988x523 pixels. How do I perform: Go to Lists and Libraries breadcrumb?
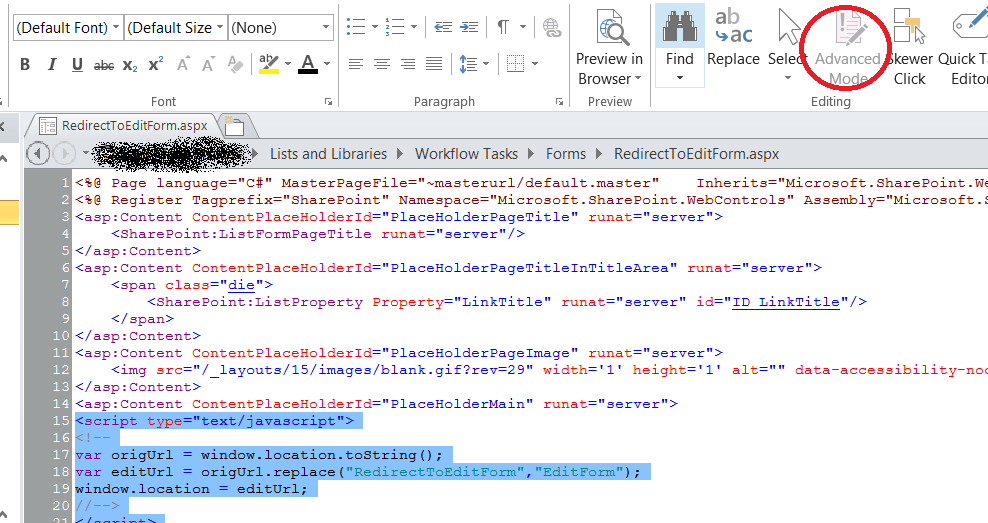click(x=328, y=154)
